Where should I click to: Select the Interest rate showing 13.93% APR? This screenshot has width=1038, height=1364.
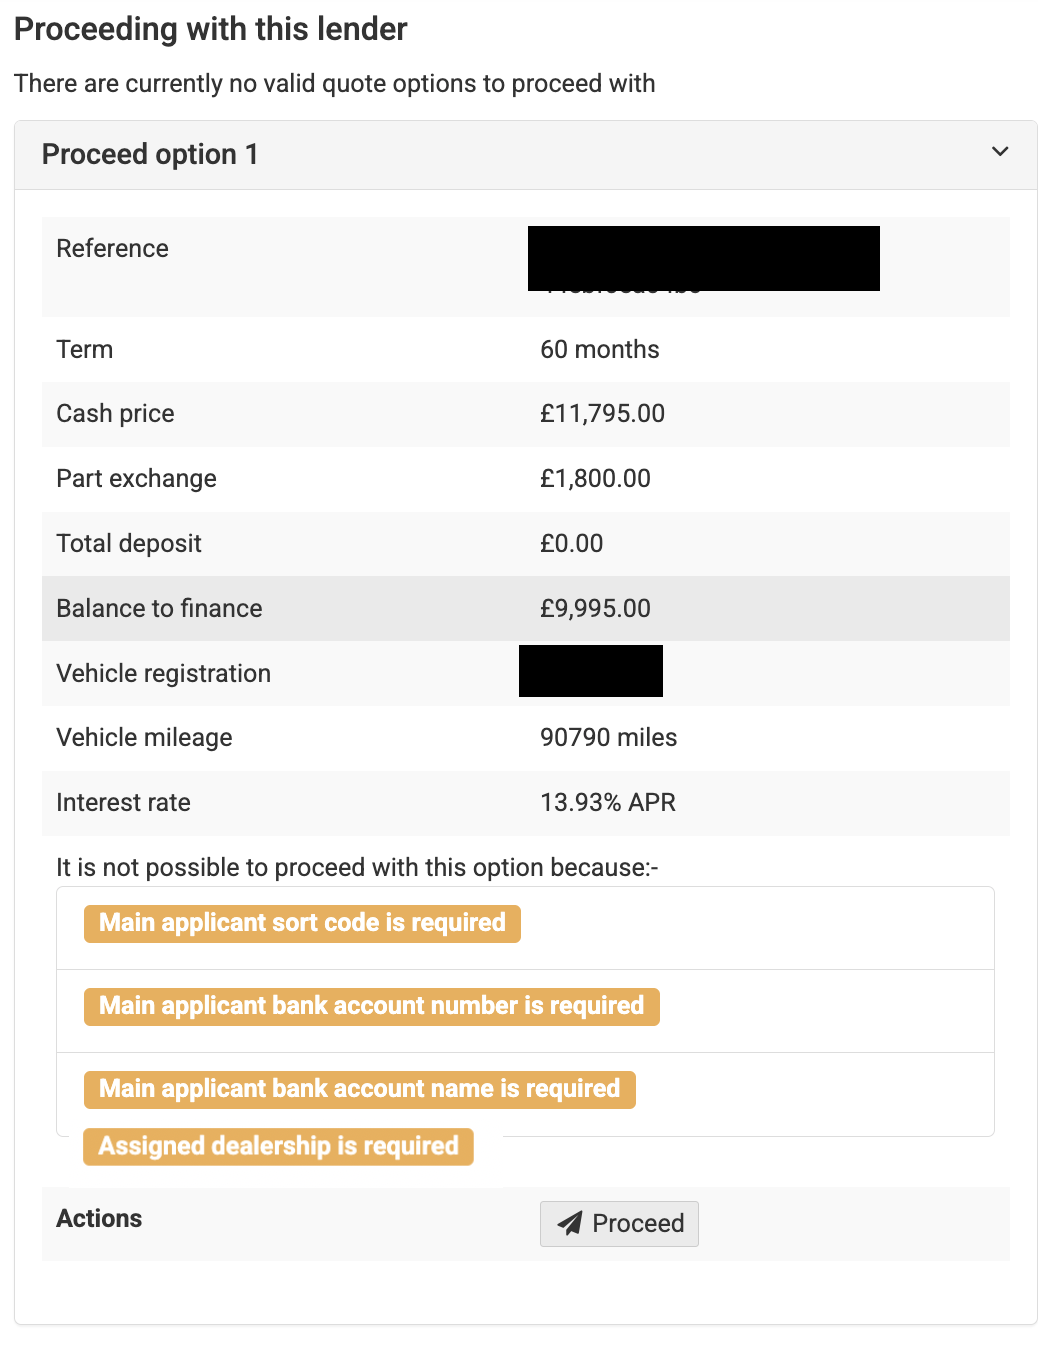coord(607,802)
